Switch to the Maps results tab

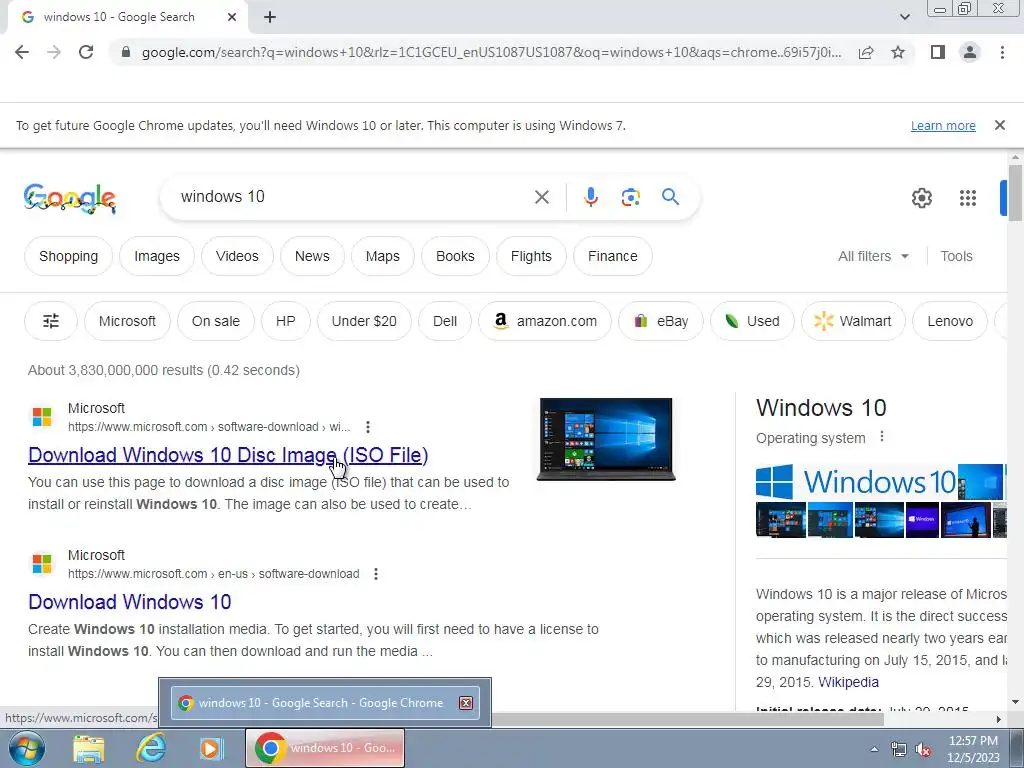383,256
